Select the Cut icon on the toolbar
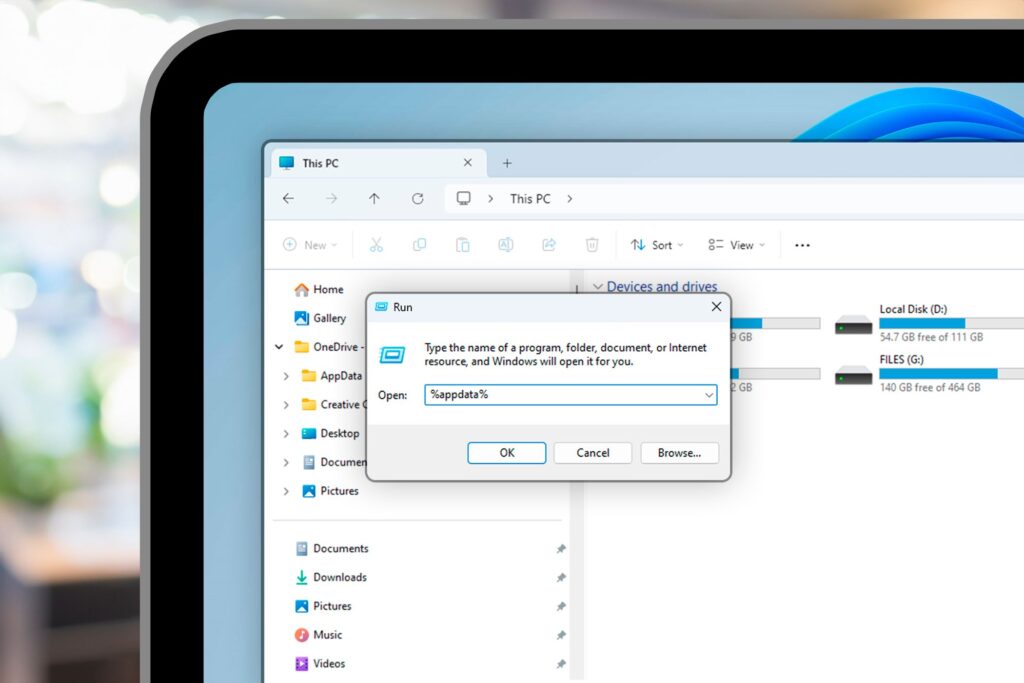 pos(376,244)
